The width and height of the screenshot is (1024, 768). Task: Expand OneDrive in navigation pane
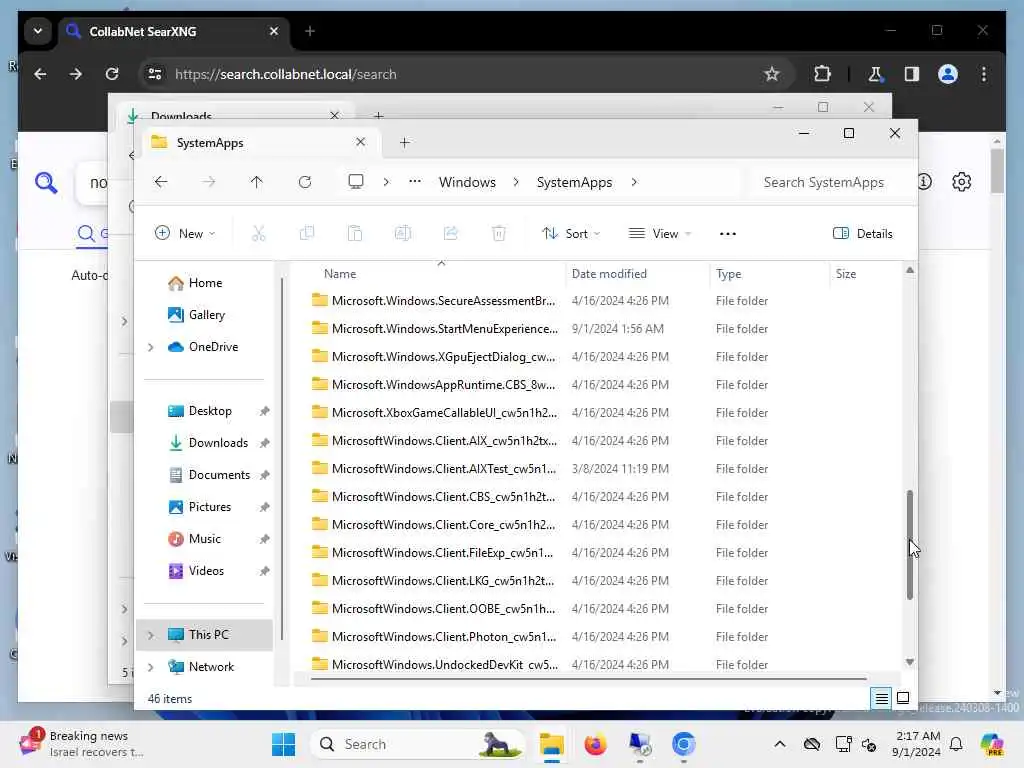coord(151,347)
